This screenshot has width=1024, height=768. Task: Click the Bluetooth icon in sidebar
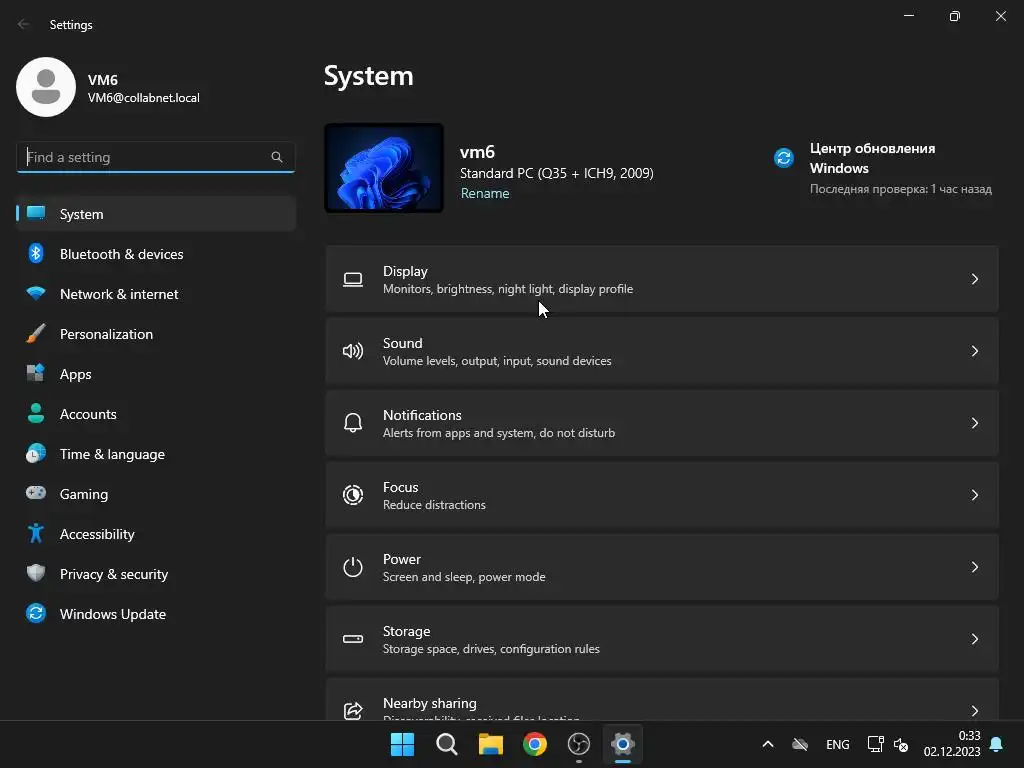[x=36, y=253]
